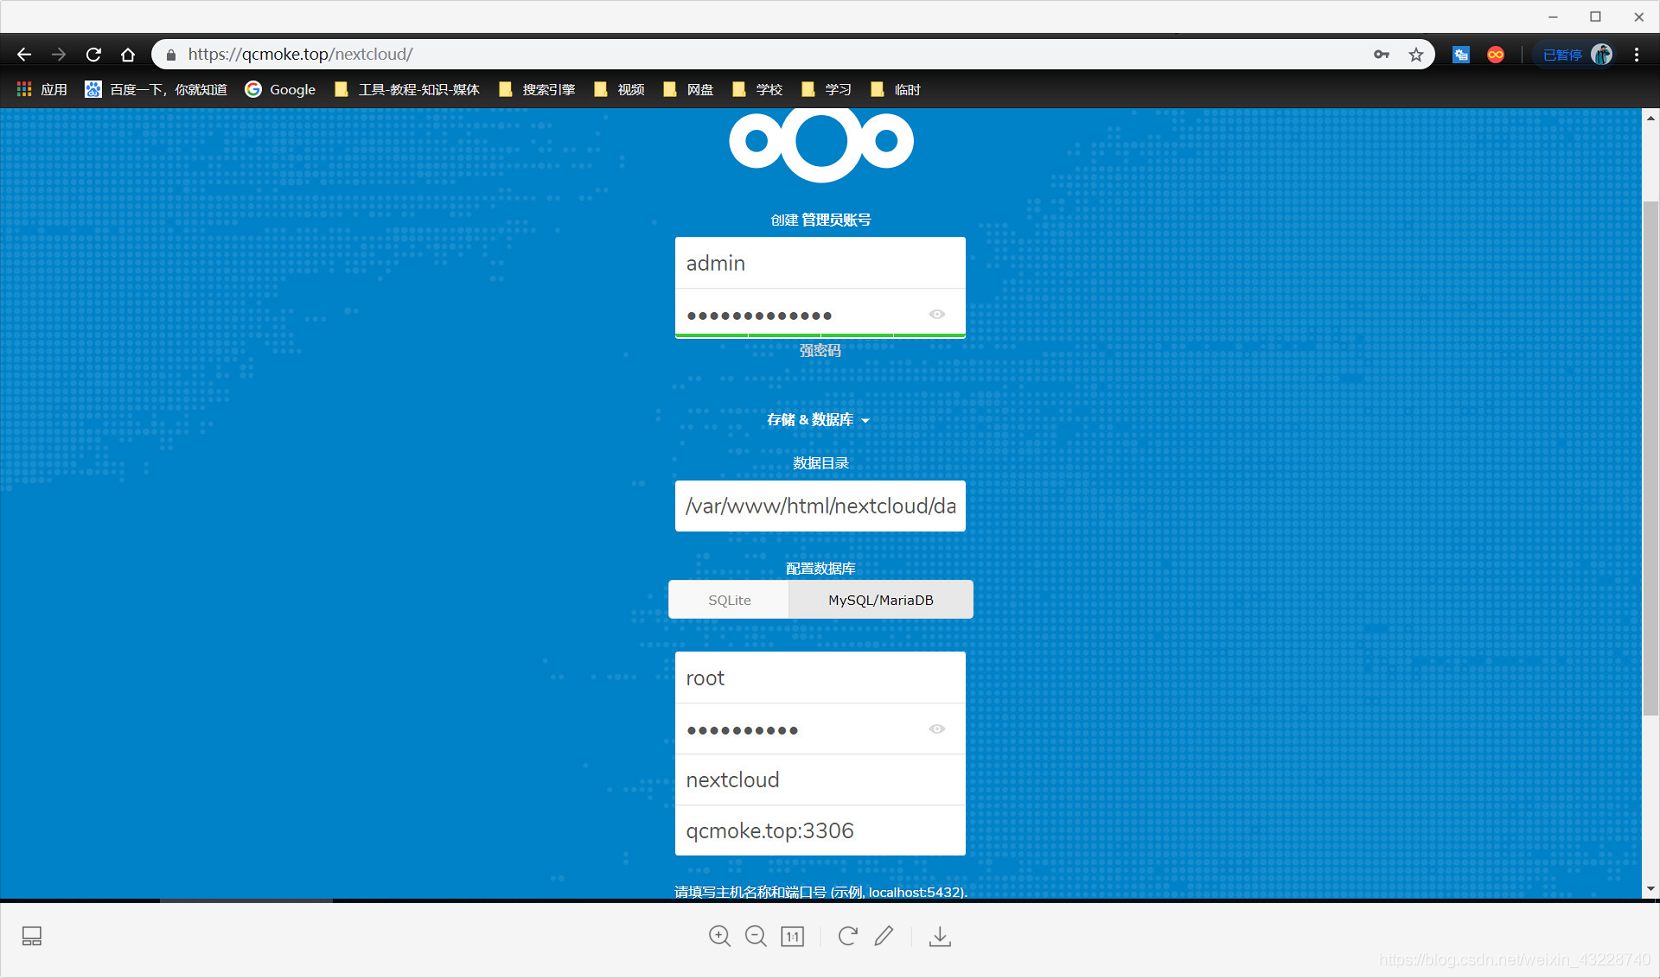Open the 应用 apps shortcut
This screenshot has height=978, width=1660.
click(x=42, y=90)
